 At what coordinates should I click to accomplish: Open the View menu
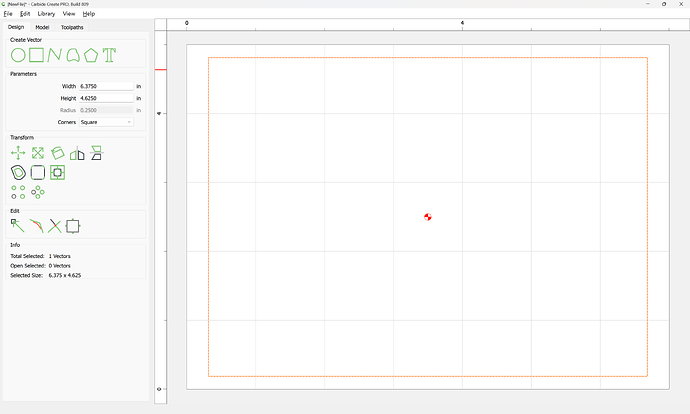(69, 14)
